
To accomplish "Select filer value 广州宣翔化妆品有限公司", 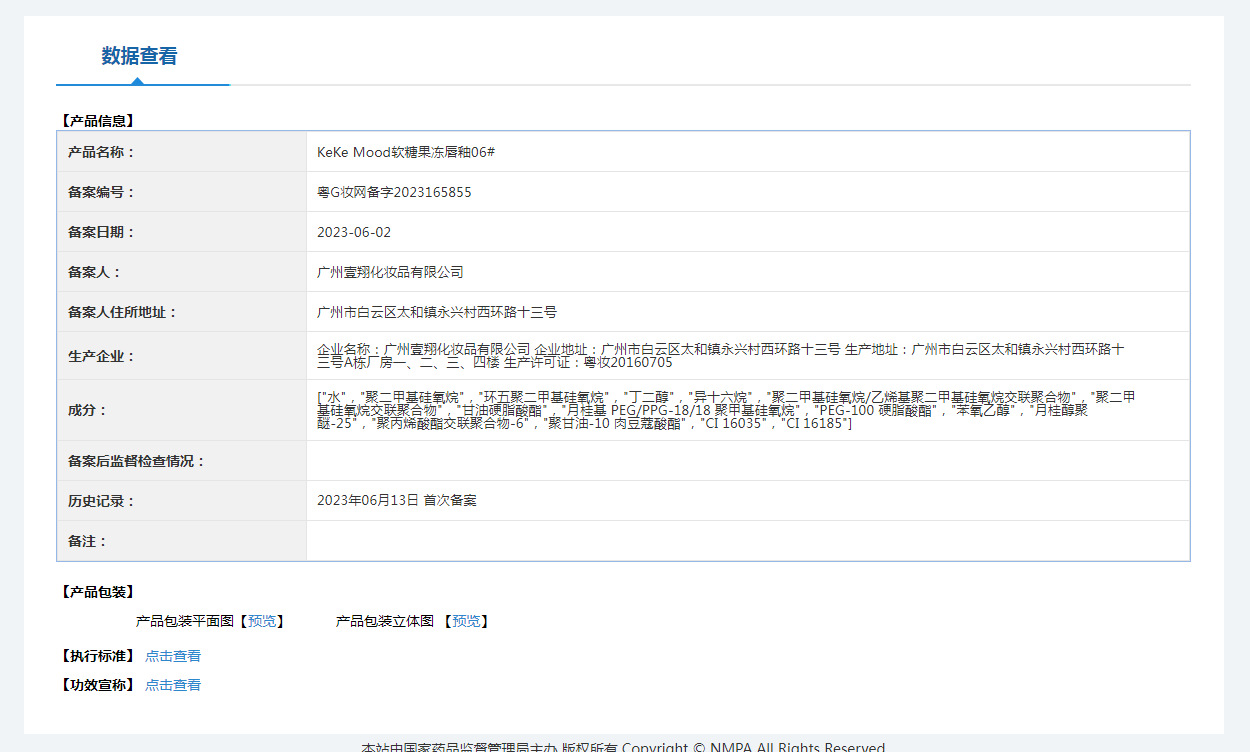I will click(x=390, y=272).
